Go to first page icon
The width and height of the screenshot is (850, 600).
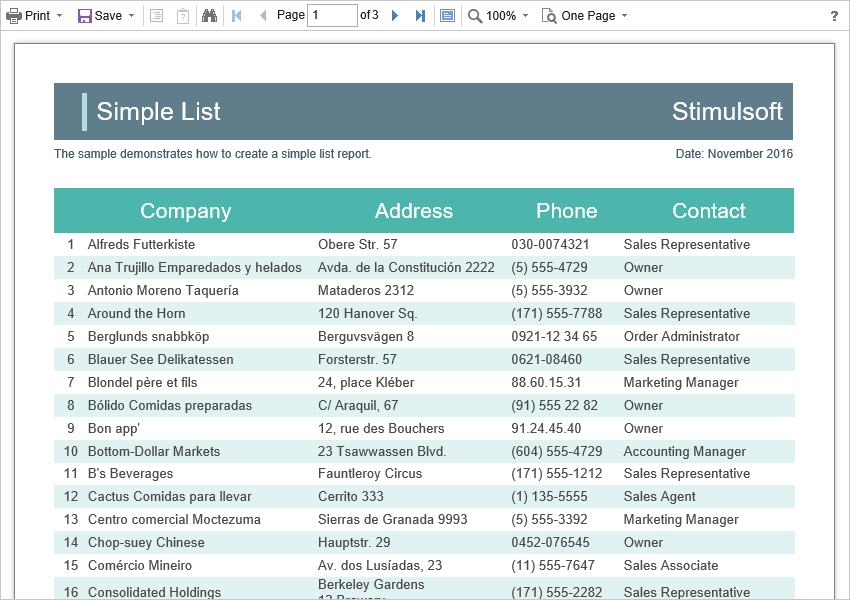tap(237, 16)
